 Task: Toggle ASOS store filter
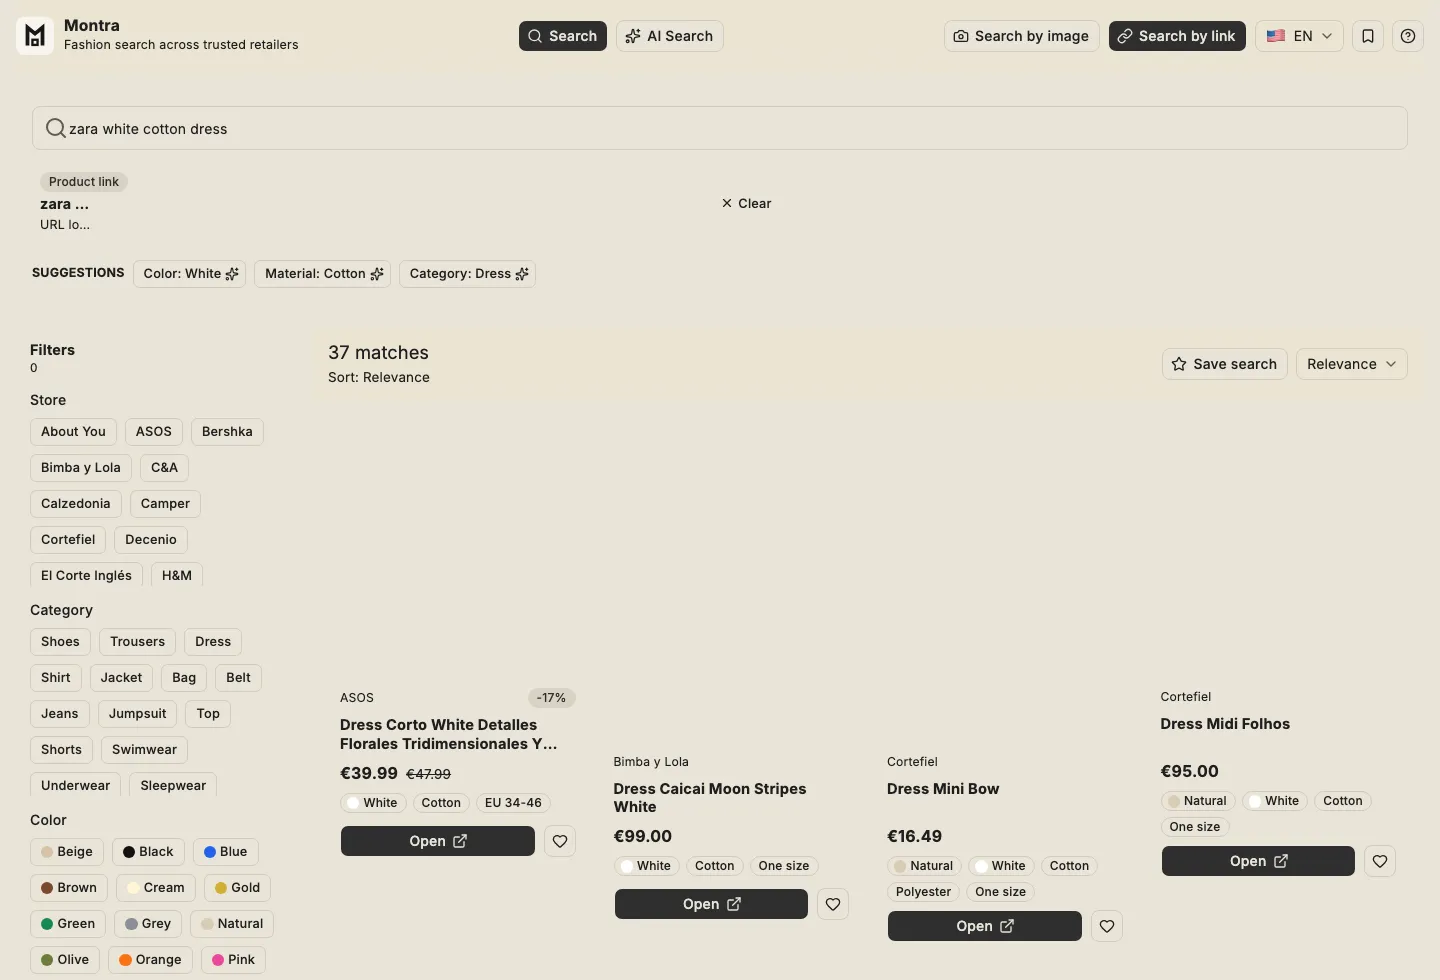click(x=154, y=432)
